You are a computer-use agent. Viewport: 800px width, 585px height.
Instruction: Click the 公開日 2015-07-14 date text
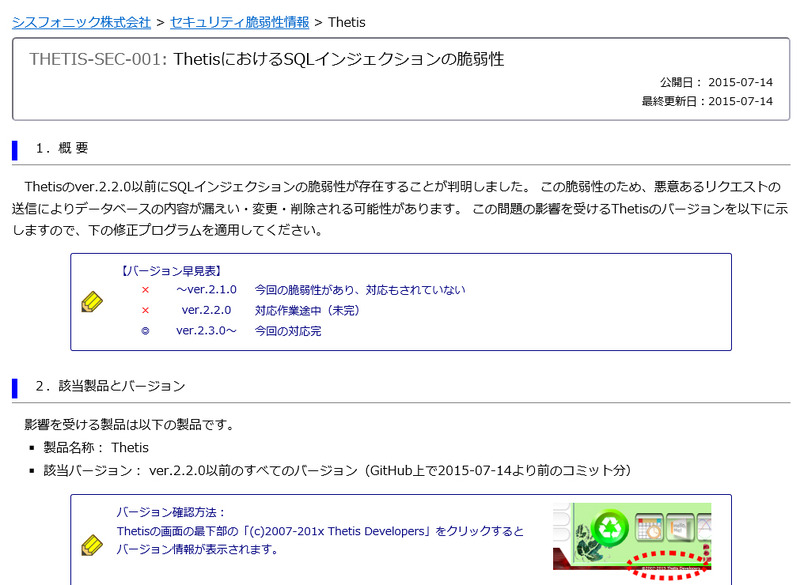716,82
